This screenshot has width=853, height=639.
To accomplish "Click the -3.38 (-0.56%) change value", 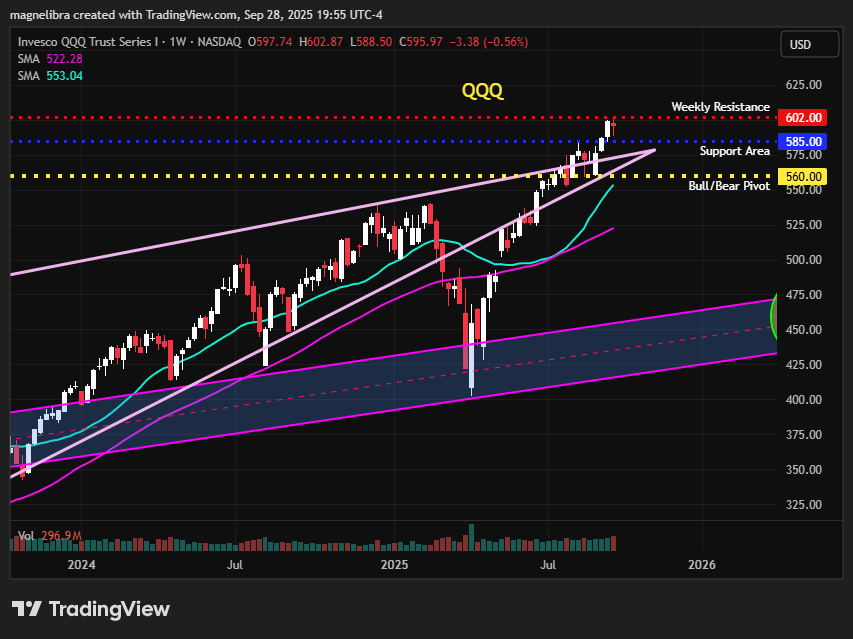I will 489,42.
